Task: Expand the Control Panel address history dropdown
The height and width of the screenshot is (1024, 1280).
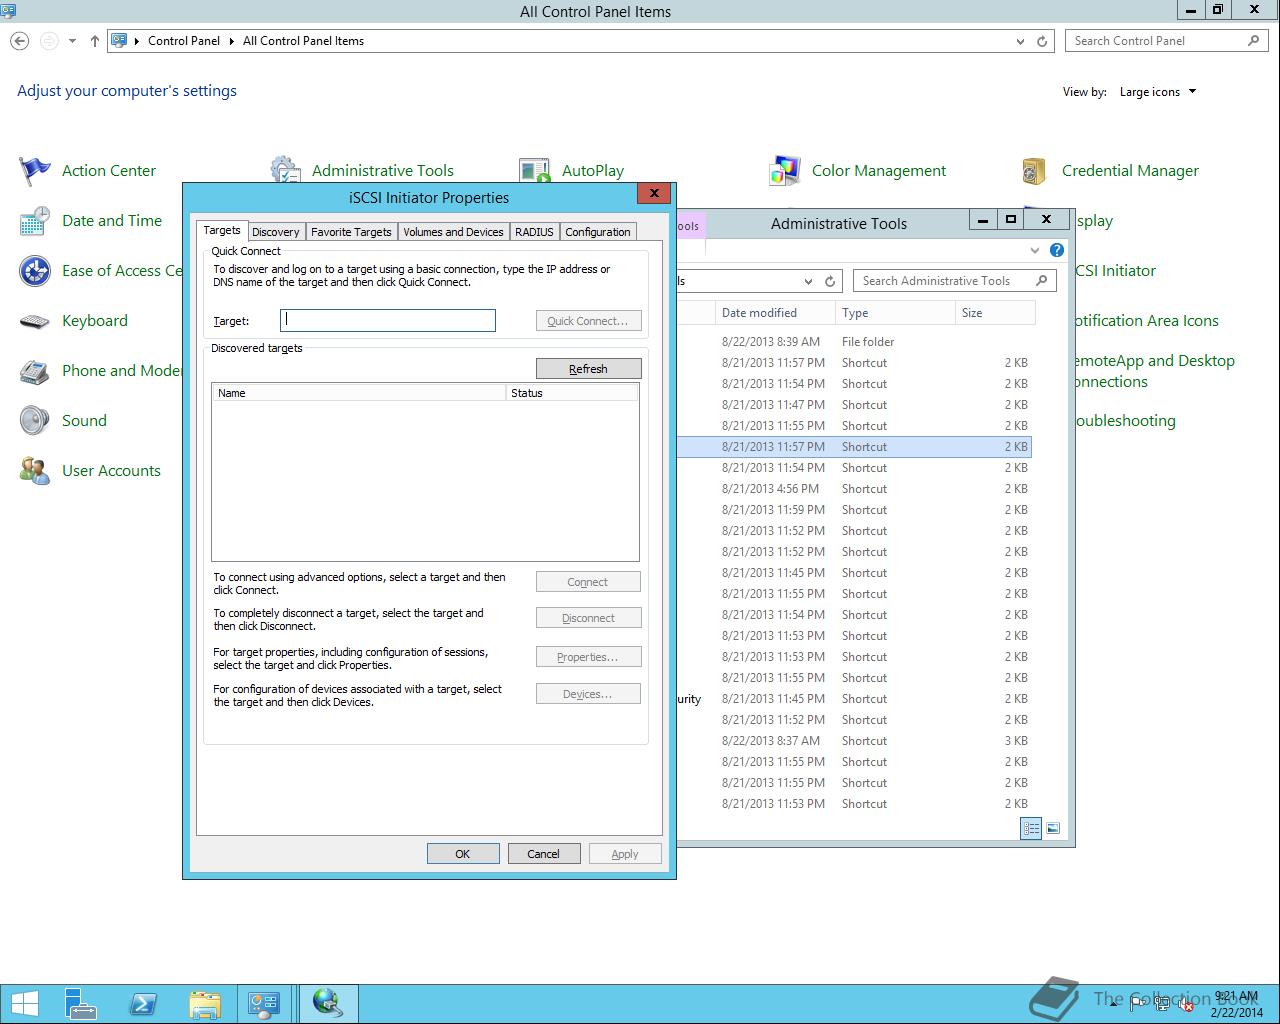Action: click(1020, 41)
